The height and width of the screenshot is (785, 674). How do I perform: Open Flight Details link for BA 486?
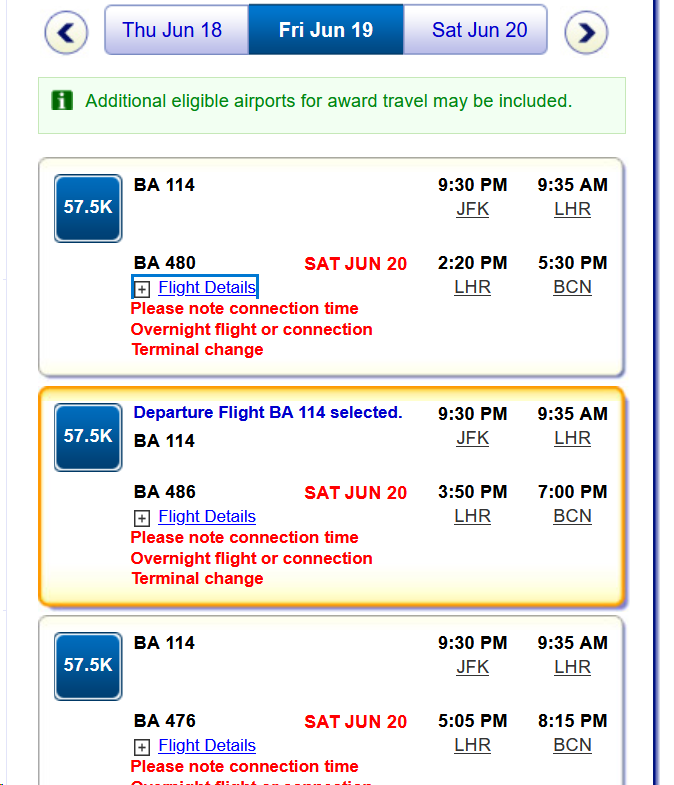207,517
